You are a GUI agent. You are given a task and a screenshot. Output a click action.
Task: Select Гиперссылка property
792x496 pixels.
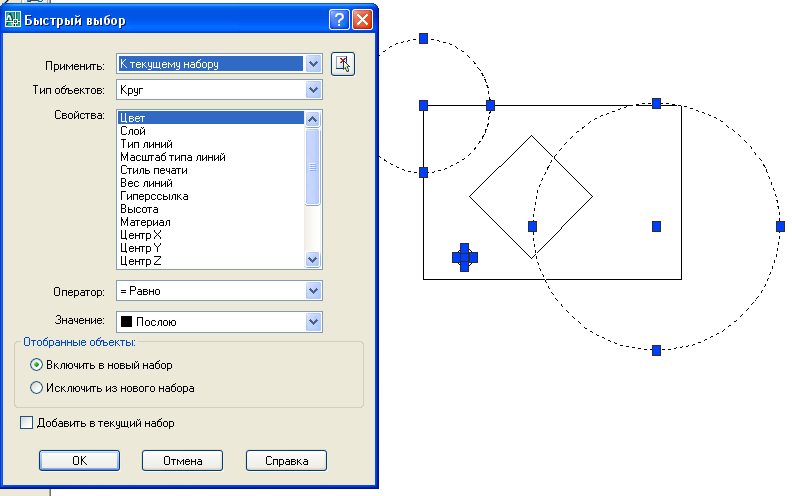click(x=211, y=196)
